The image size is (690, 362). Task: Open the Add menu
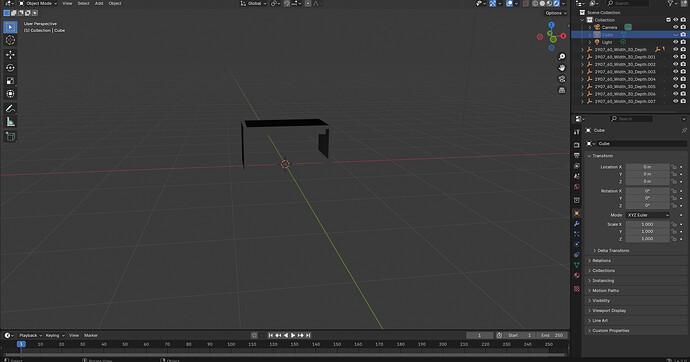(99, 4)
